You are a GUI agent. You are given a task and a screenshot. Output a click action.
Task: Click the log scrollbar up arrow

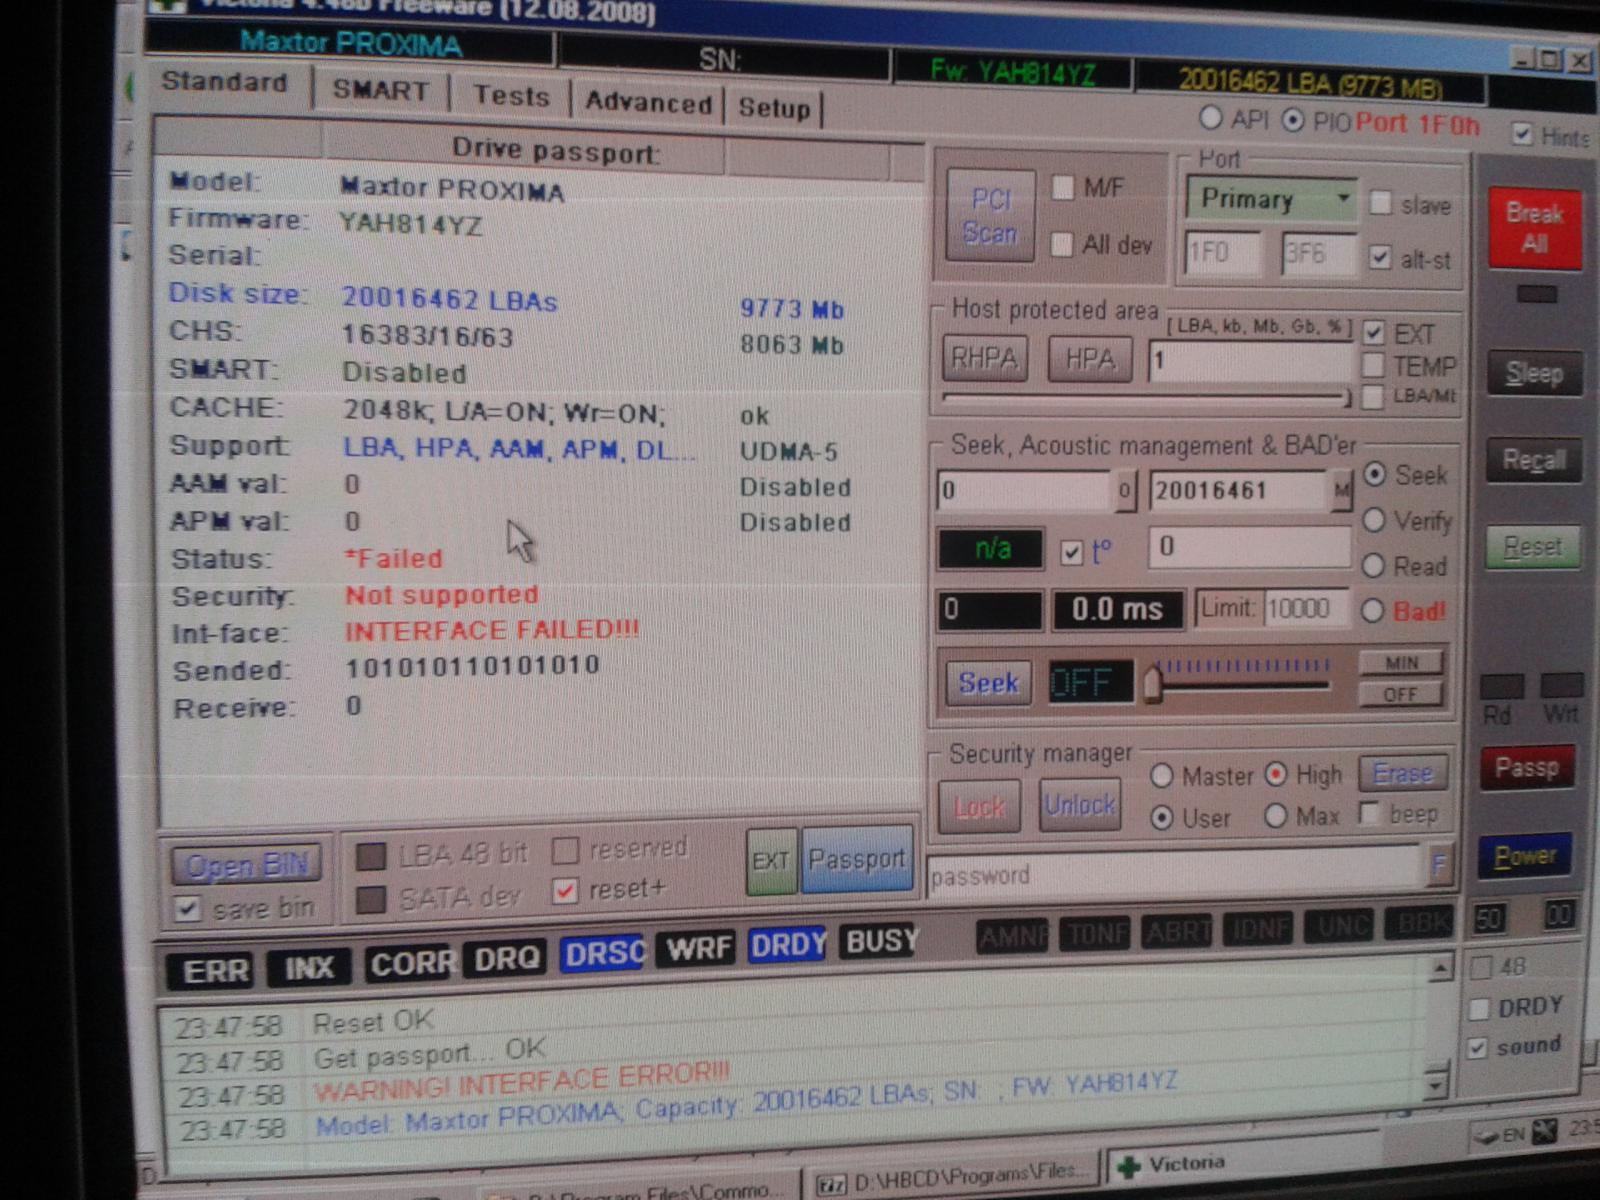1441,967
